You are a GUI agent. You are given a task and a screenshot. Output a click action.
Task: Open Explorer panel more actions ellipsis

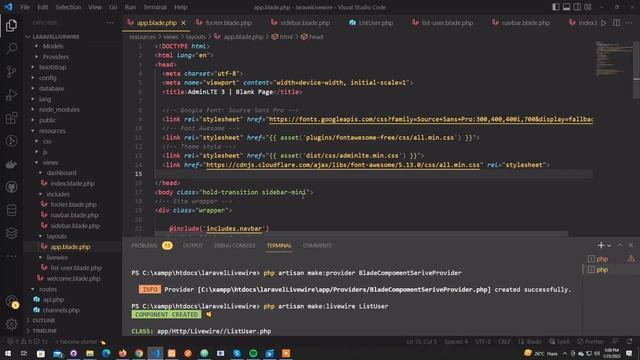(x=110, y=23)
